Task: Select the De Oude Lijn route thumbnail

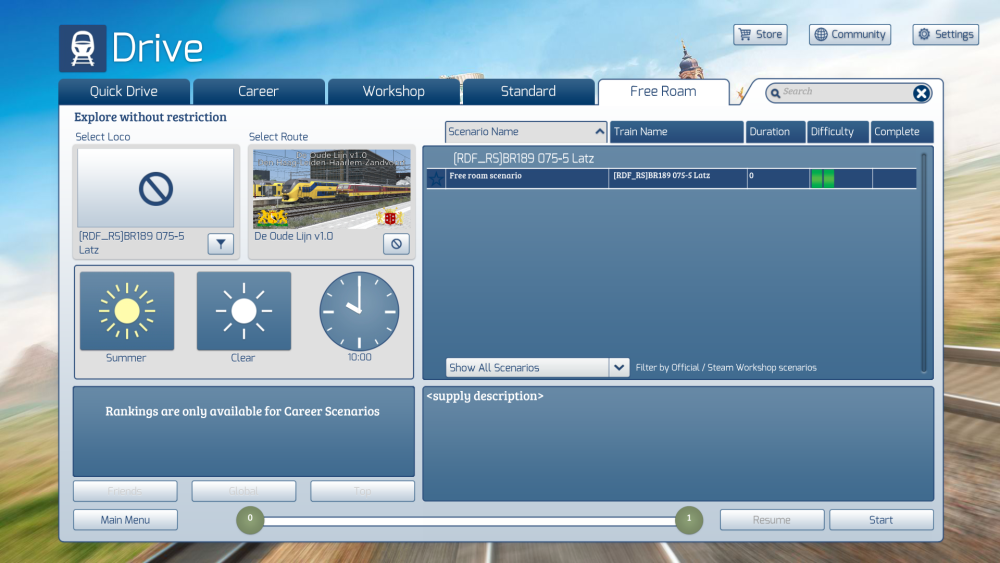Action: [331, 188]
